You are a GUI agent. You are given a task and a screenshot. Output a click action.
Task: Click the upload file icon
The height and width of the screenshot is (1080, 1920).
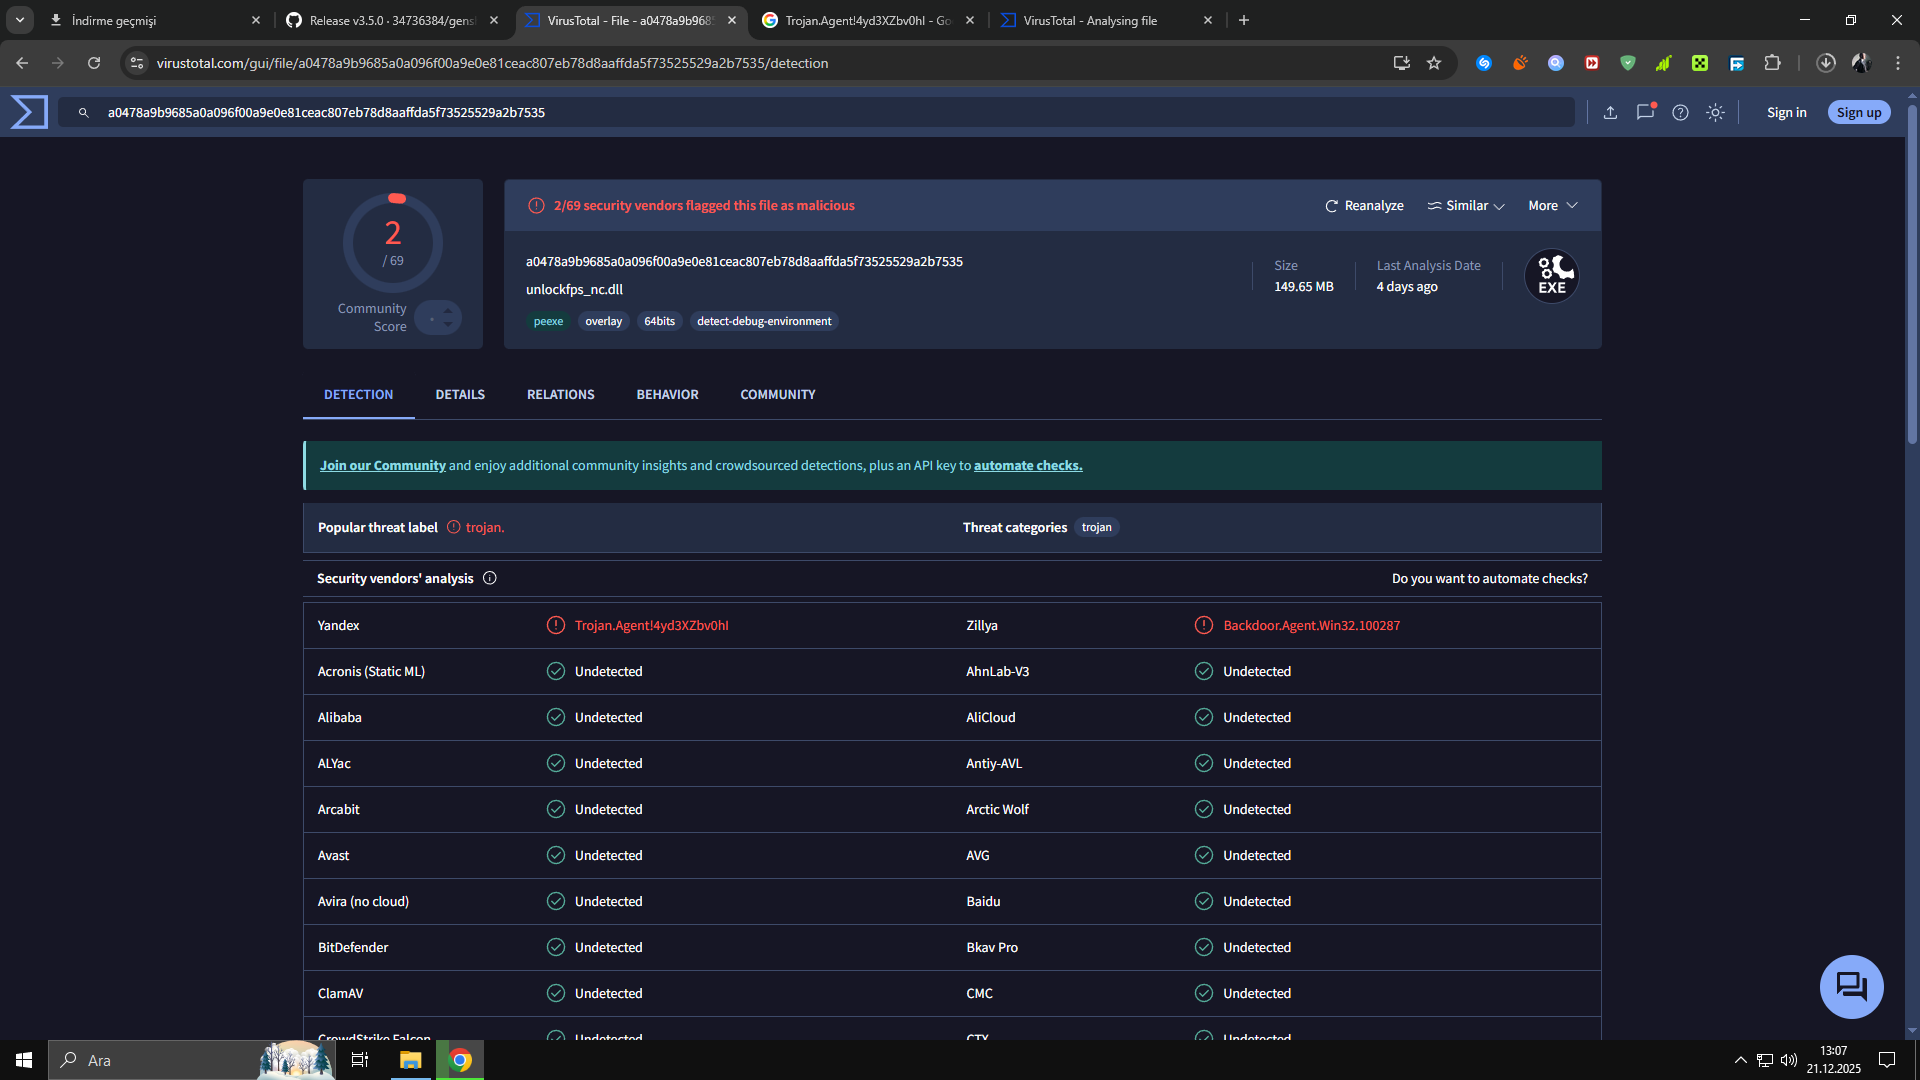point(1610,113)
